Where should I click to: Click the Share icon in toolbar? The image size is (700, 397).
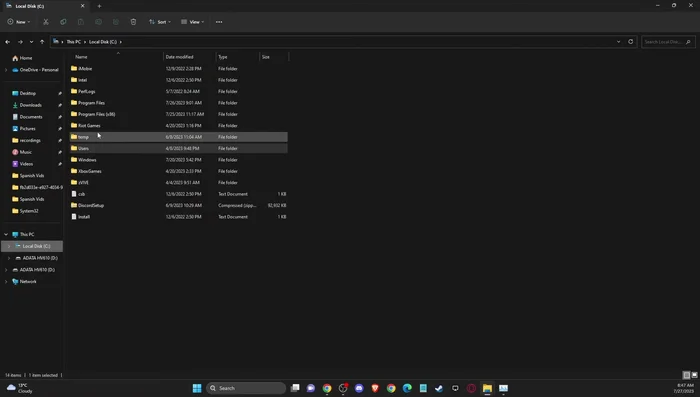click(x=116, y=22)
